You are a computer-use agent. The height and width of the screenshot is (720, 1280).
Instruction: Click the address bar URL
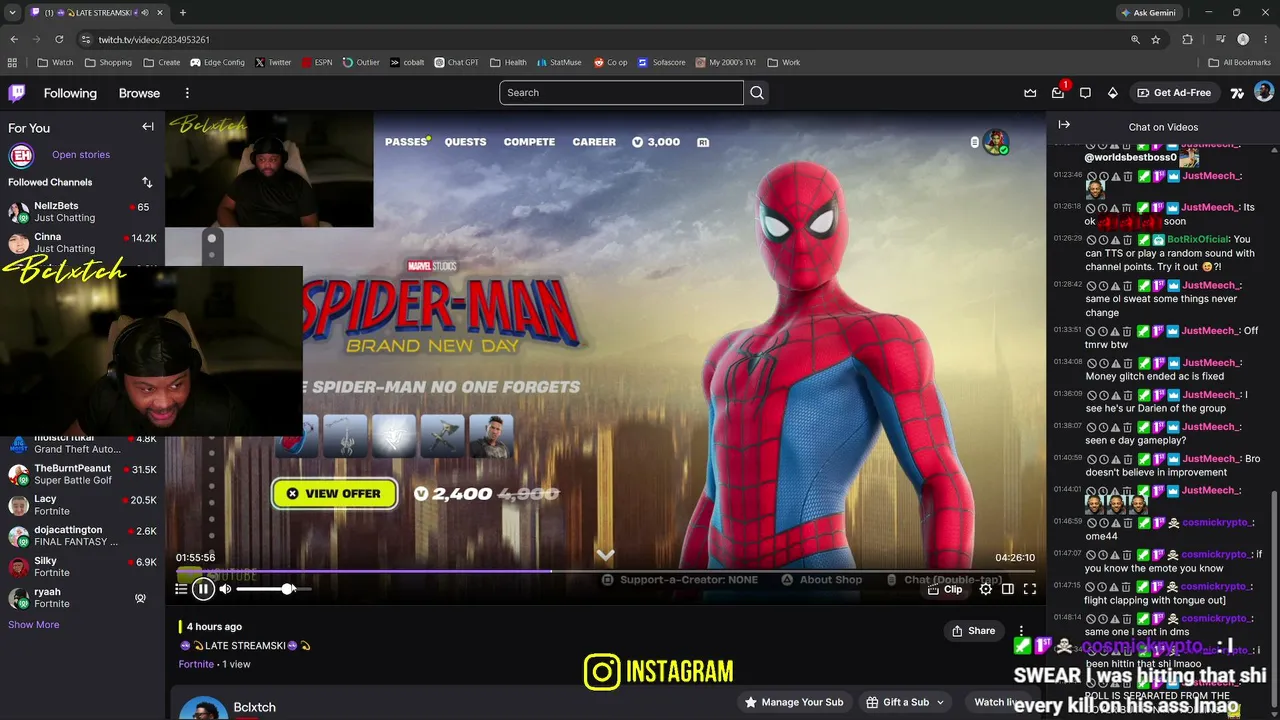click(154, 39)
